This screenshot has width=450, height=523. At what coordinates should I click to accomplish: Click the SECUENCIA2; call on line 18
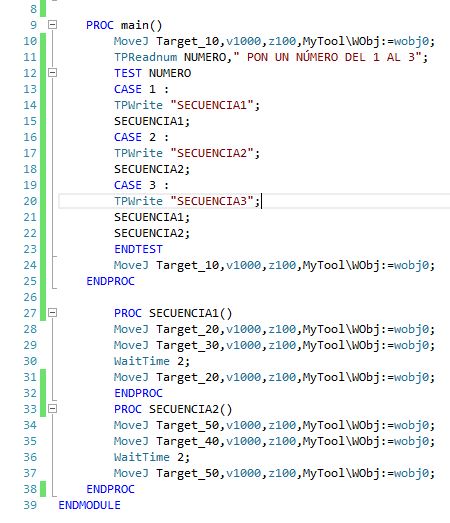tap(152, 169)
